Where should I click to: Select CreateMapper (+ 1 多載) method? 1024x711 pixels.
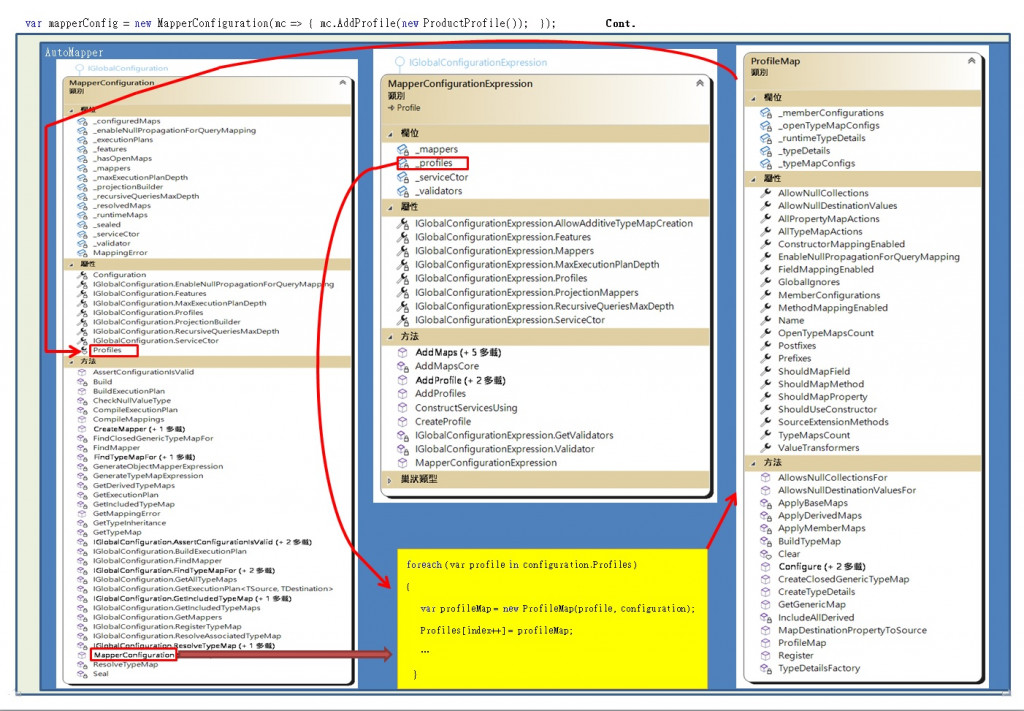point(138,429)
